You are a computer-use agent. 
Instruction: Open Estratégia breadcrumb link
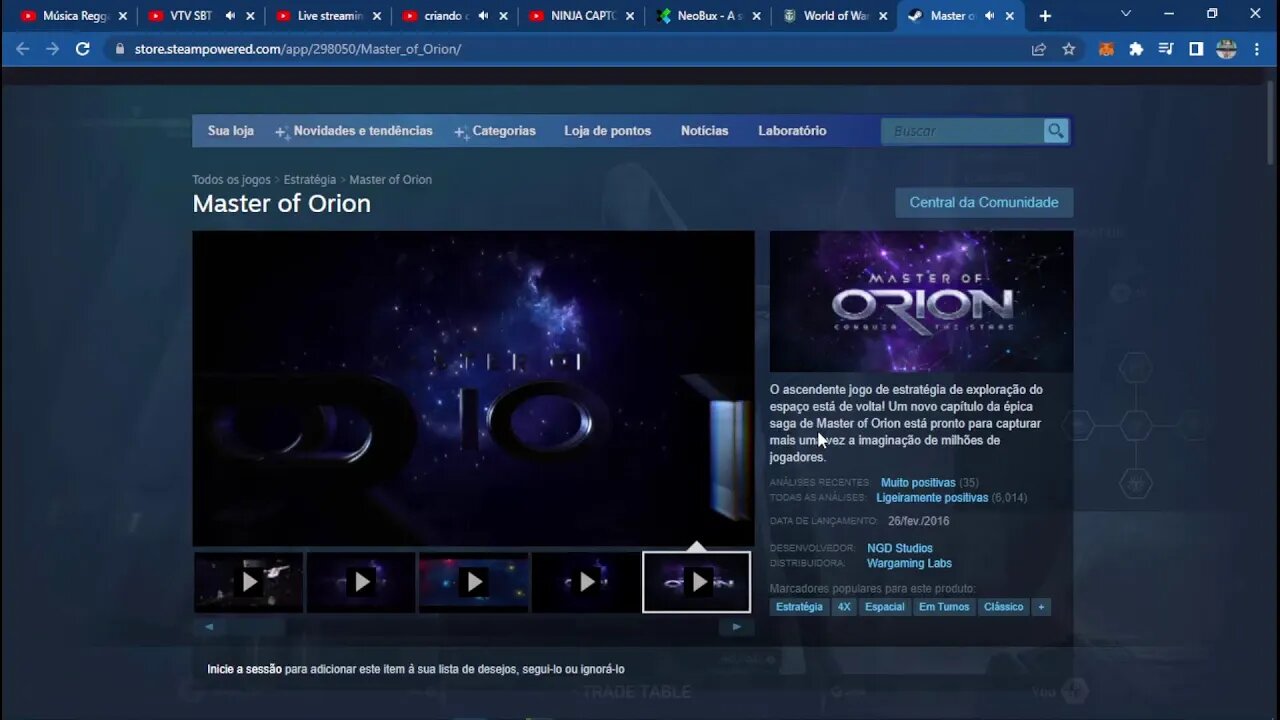tap(310, 180)
